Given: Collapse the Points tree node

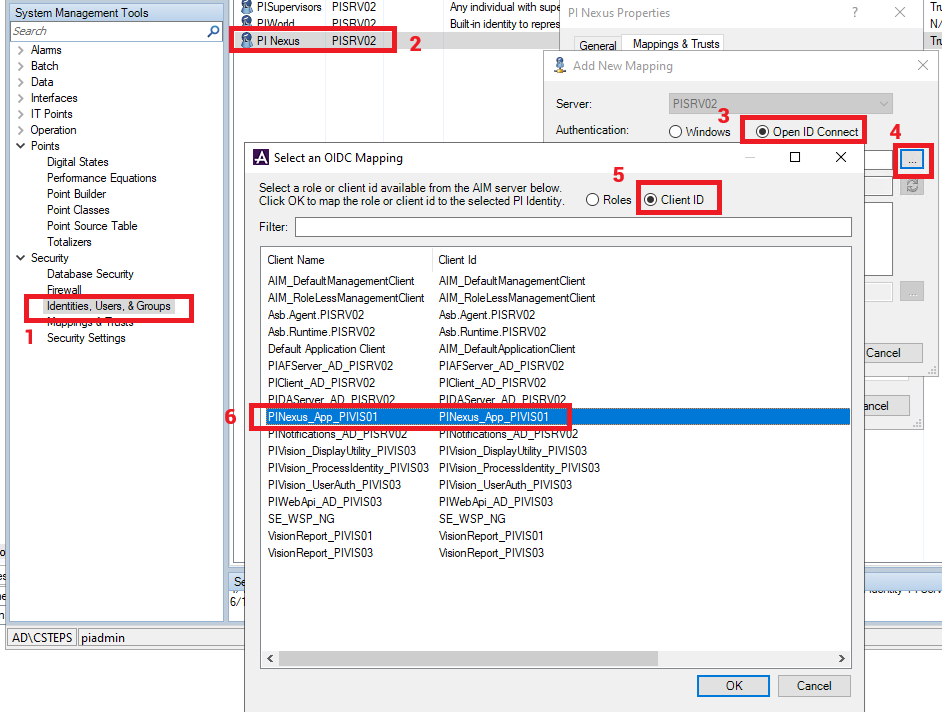Looking at the screenshot, I should 20,146.
